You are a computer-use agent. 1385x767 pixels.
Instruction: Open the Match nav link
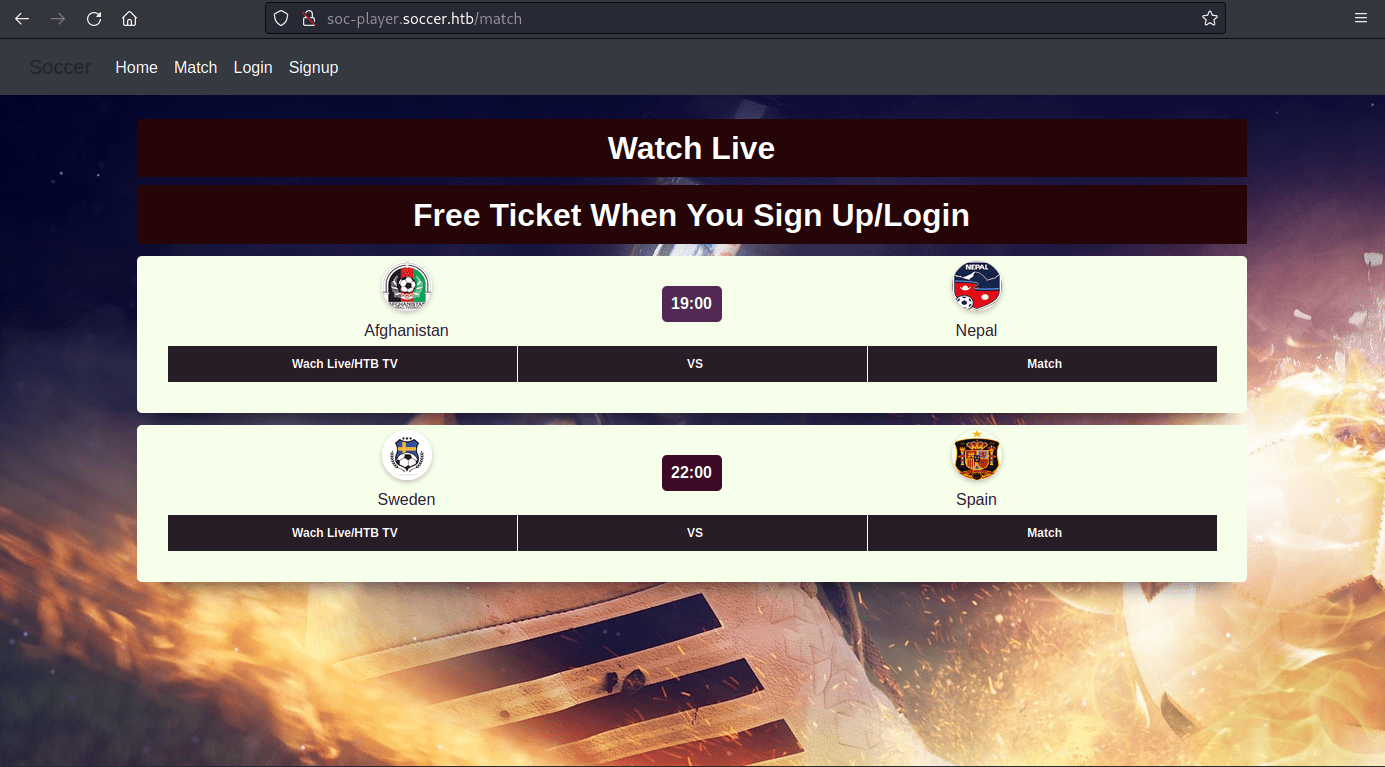[195, 67]
